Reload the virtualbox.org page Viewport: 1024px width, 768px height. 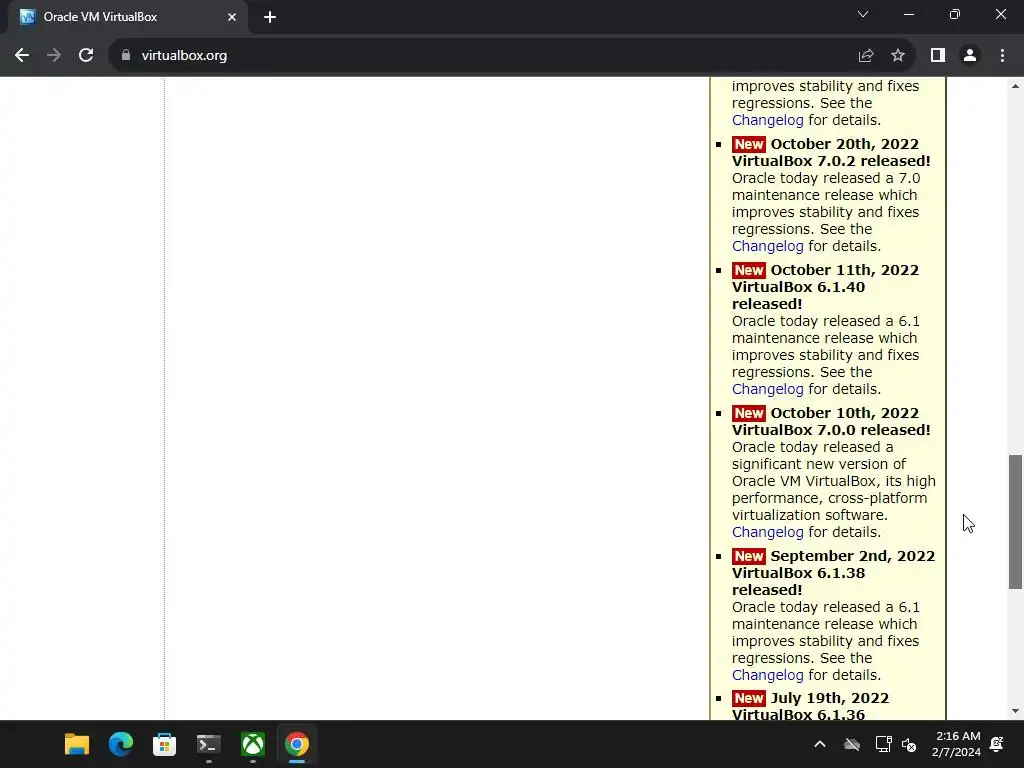[x=86, y=56]
